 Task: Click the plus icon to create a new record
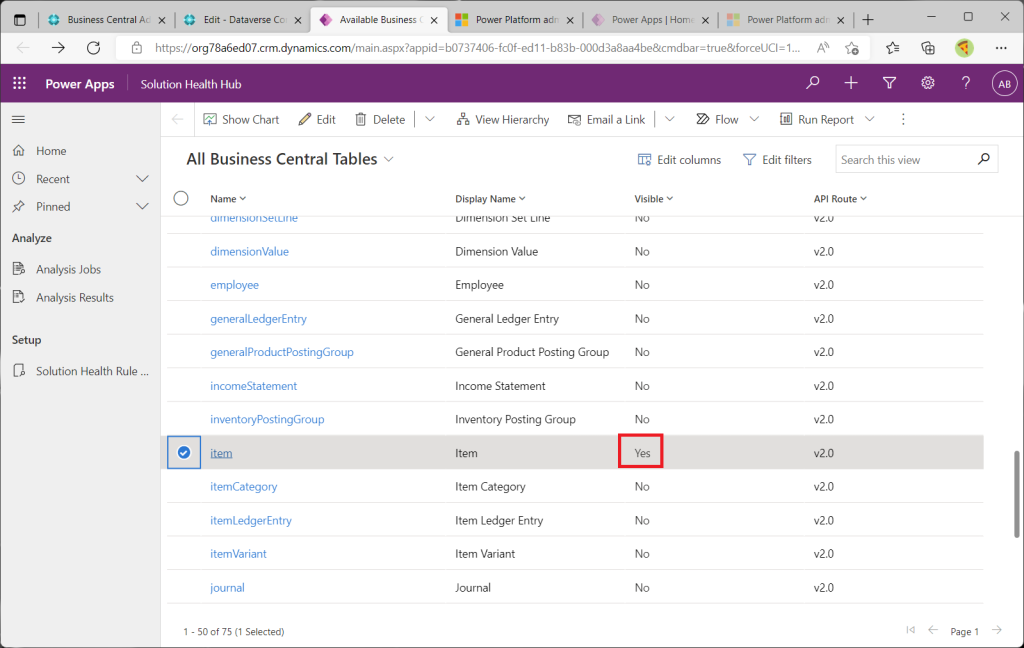click(x=851, y=83)
